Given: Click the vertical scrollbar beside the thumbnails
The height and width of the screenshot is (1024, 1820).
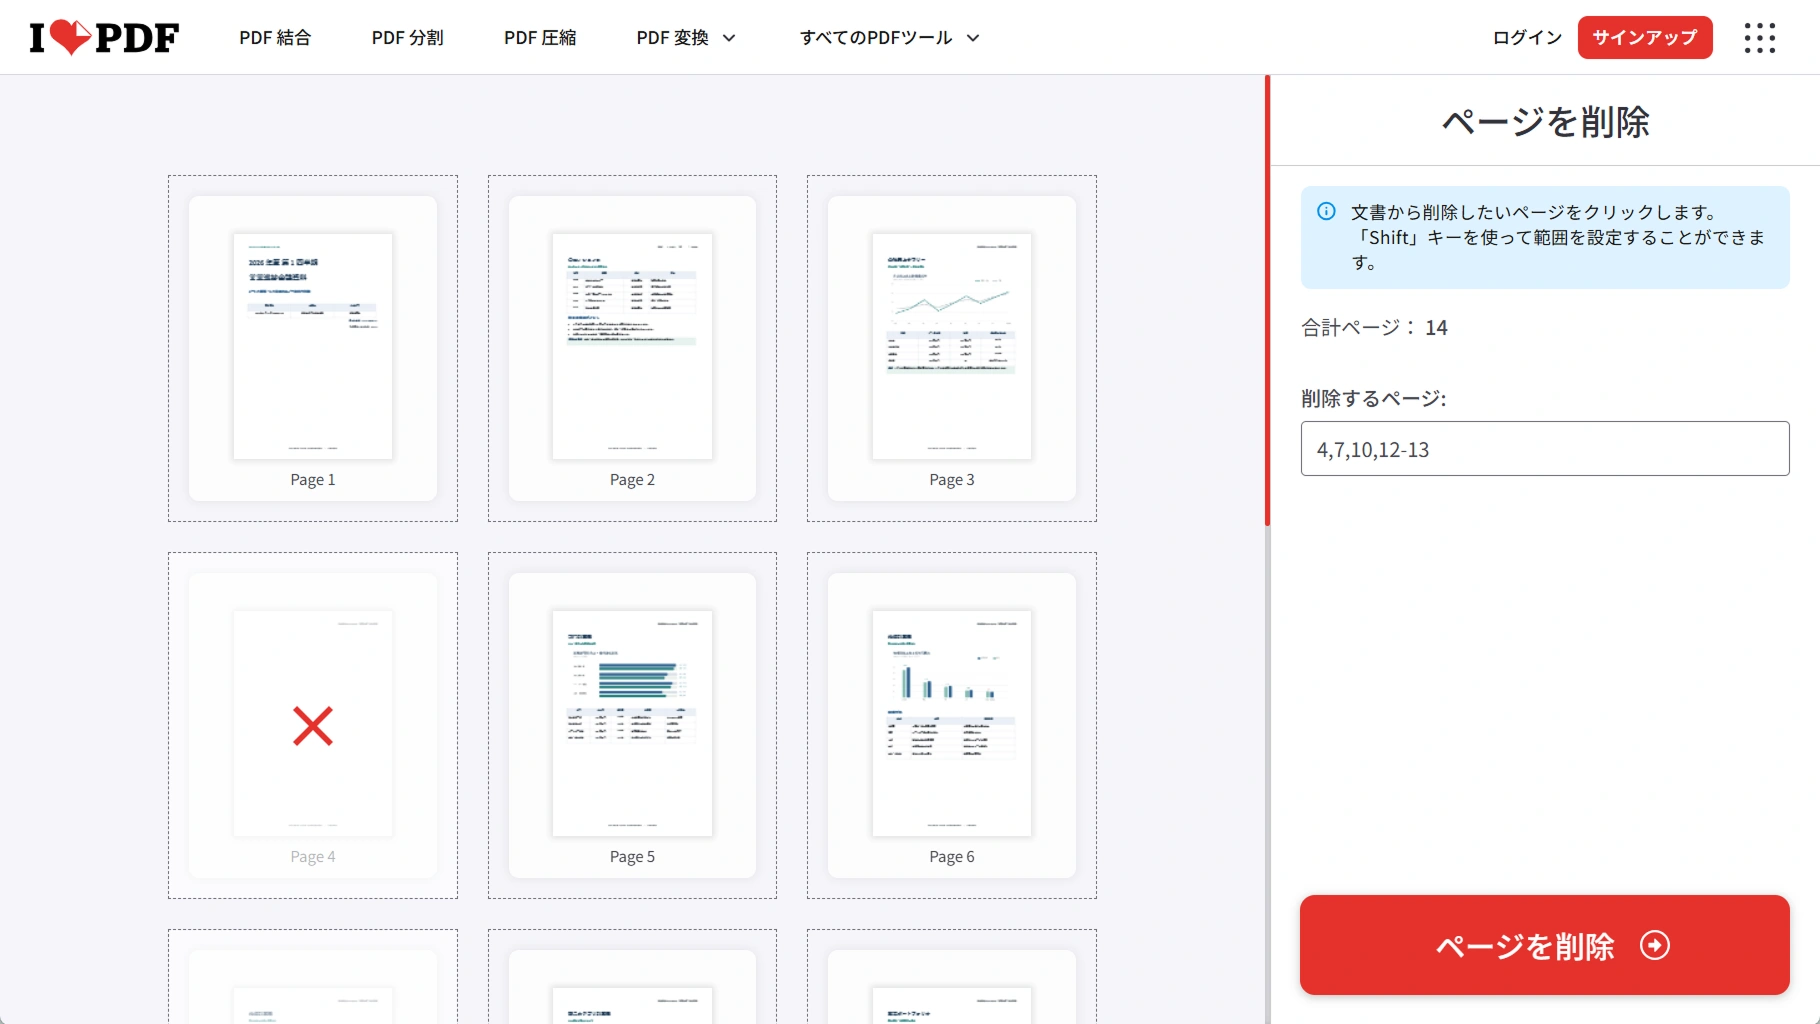Looking at the screenshot, I should (x=1267, y=300).
